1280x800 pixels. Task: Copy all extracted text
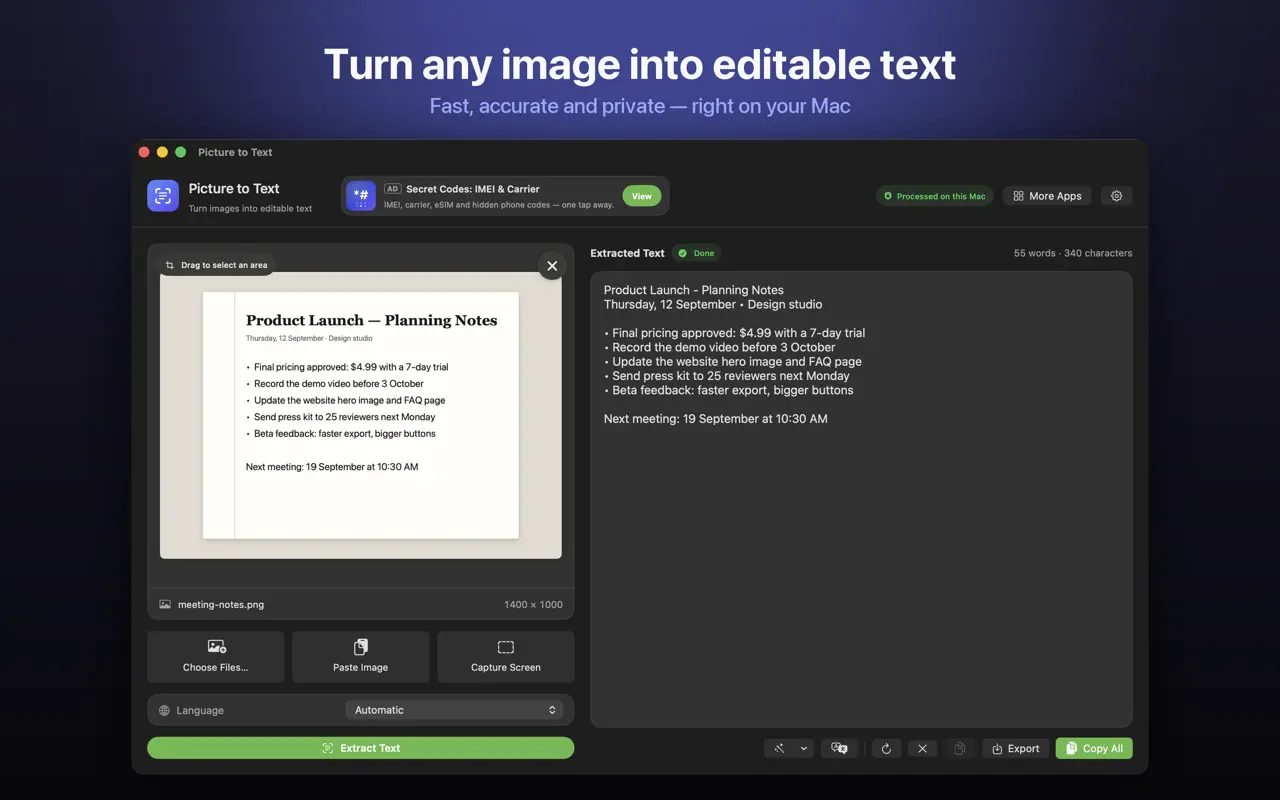(1094, 748)
